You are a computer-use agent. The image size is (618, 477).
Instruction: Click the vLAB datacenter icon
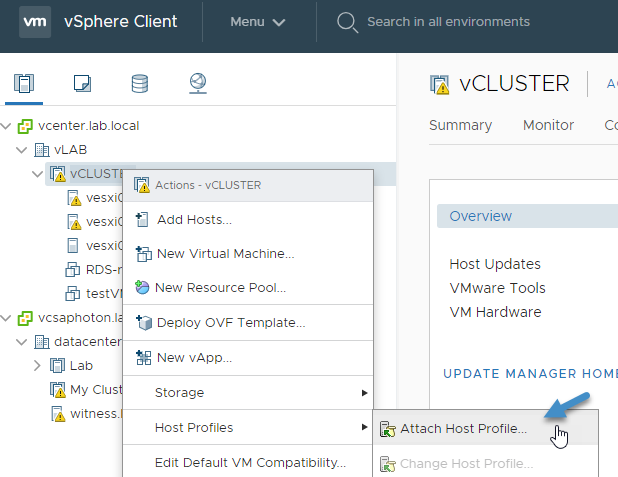[x=42, y=150]
